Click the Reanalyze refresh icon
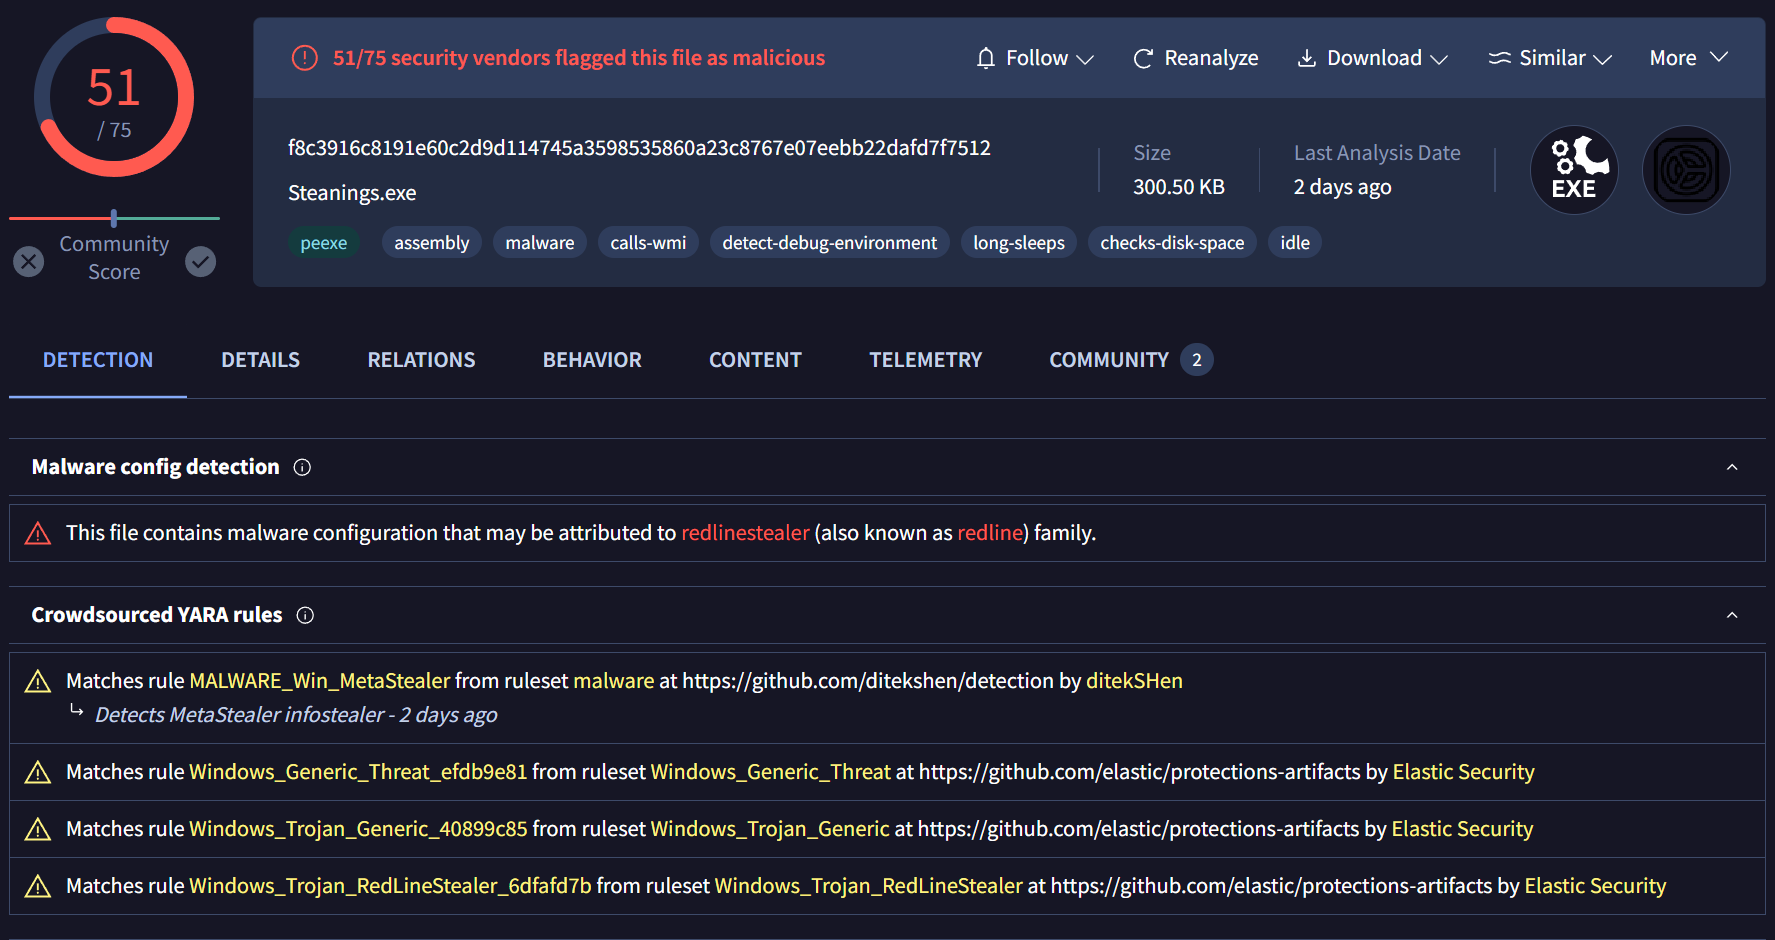 point(1143,59)
